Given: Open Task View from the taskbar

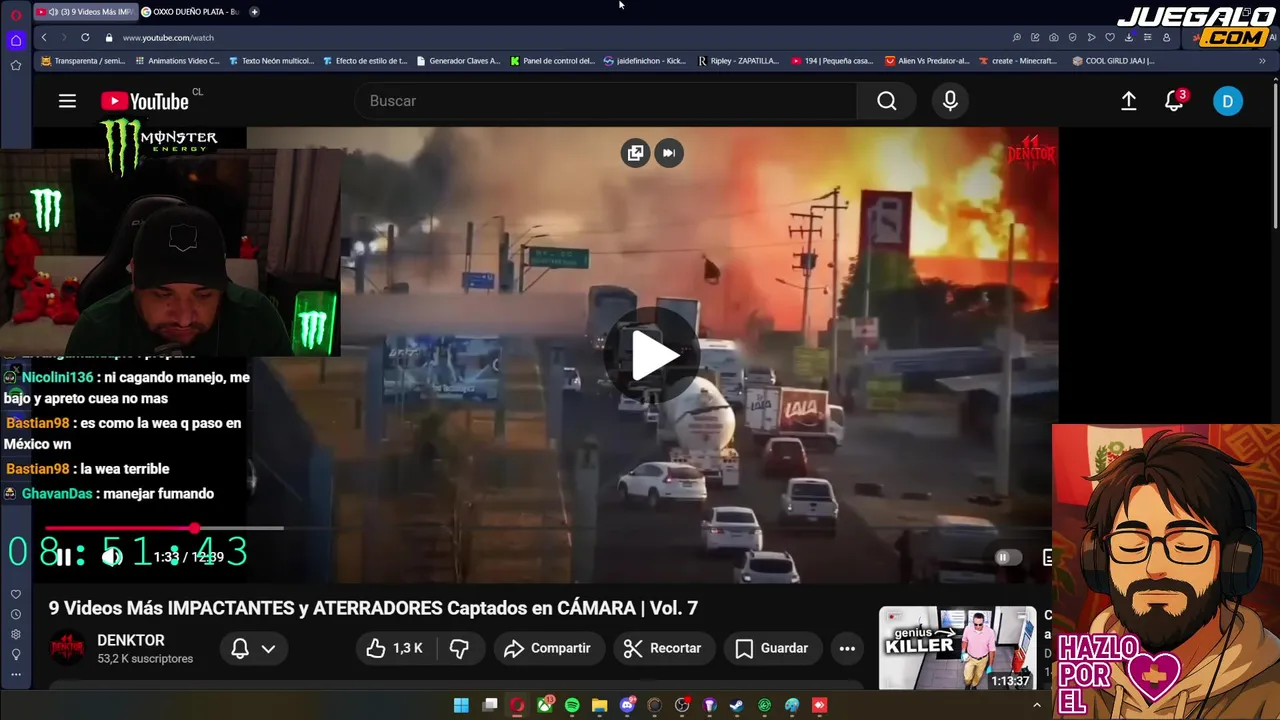Looking at the screenshot, I should point(490,705).
